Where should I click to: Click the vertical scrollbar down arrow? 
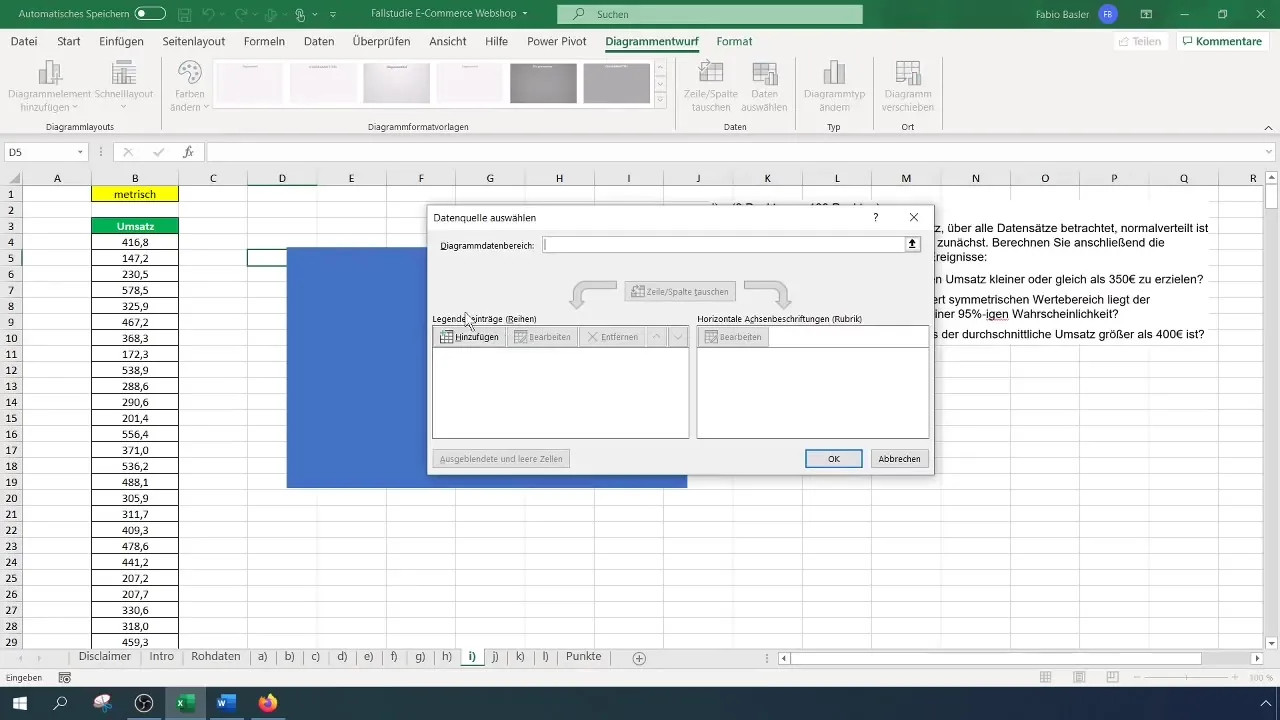[1271, 642]
